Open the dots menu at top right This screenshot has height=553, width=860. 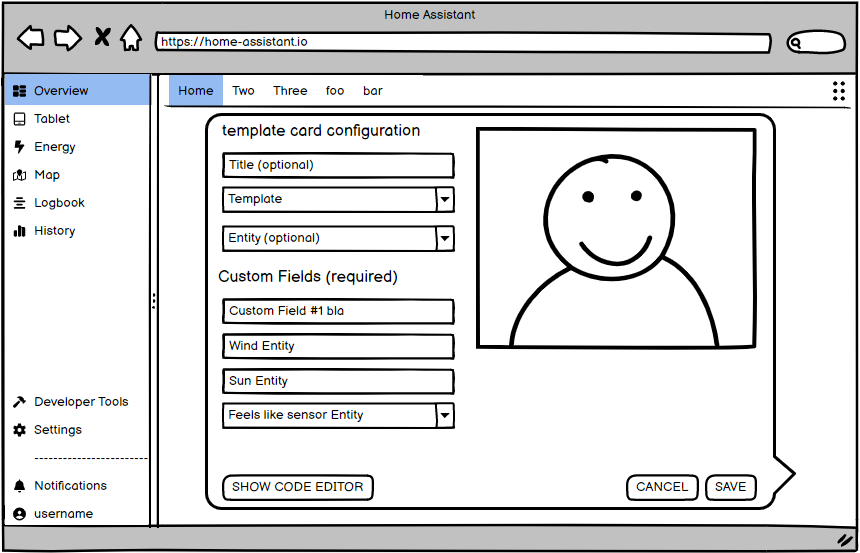click(839, 91)
